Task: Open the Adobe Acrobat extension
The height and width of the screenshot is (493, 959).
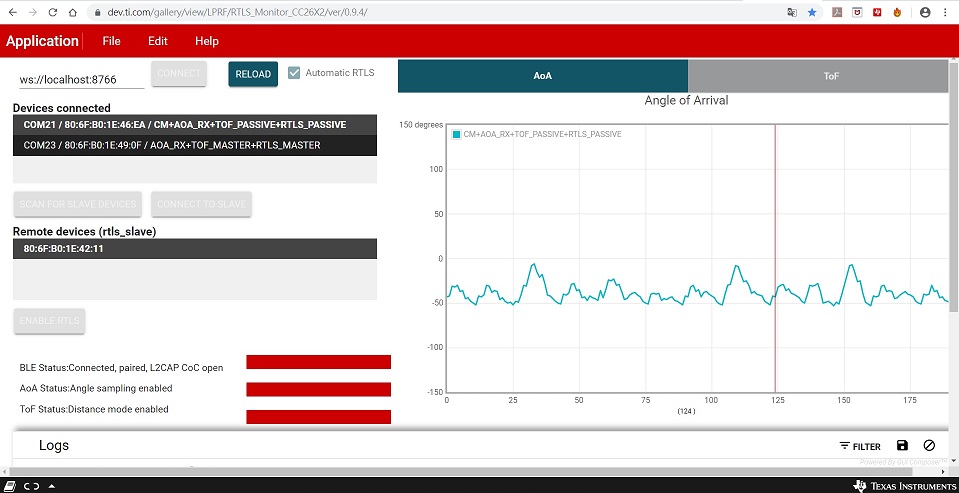Action: pos(838,12)
